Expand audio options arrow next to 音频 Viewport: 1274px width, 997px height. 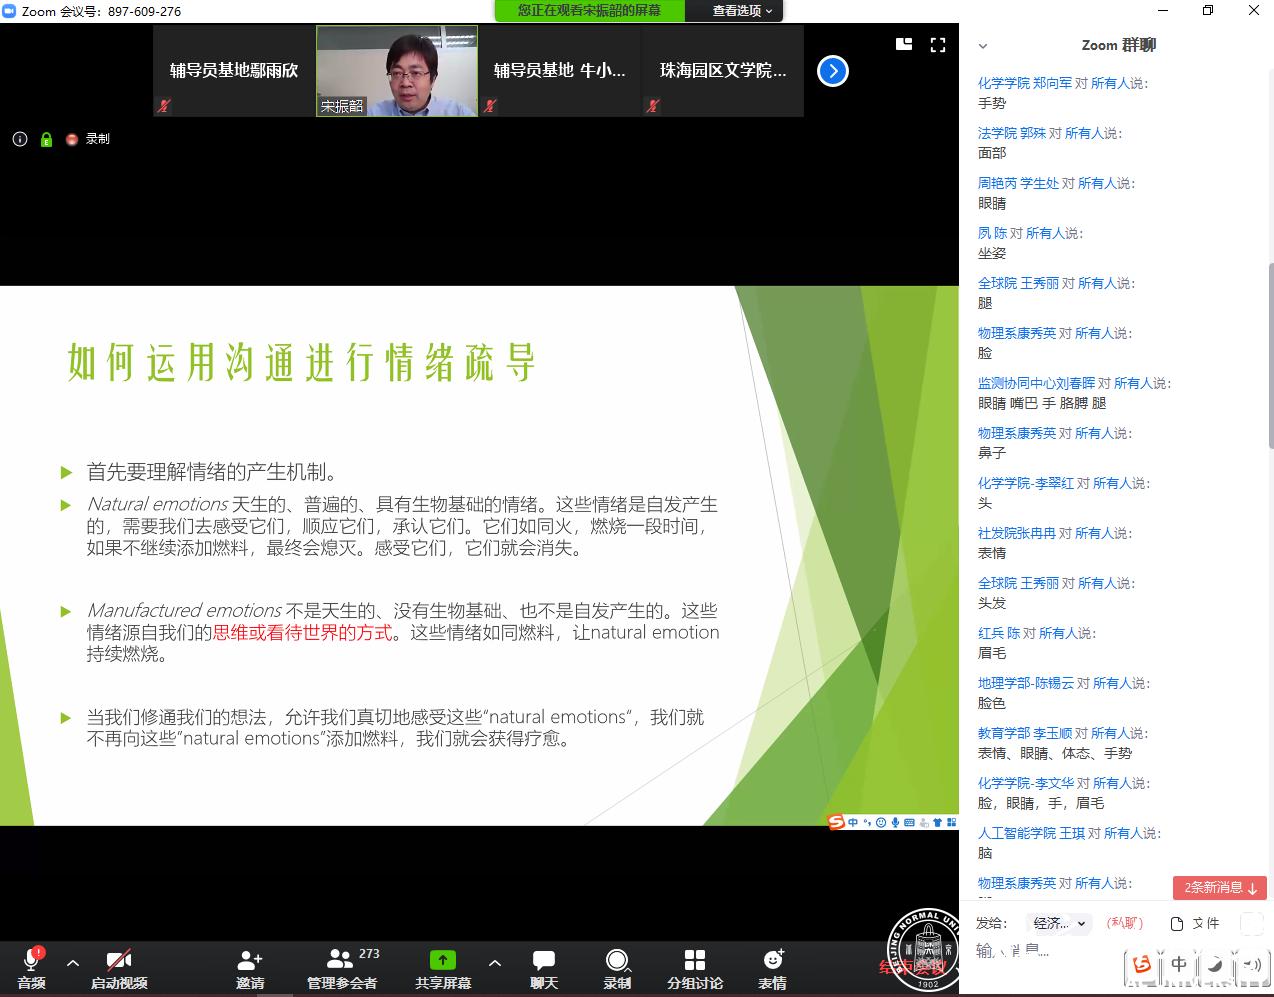(x=73, y=963)
